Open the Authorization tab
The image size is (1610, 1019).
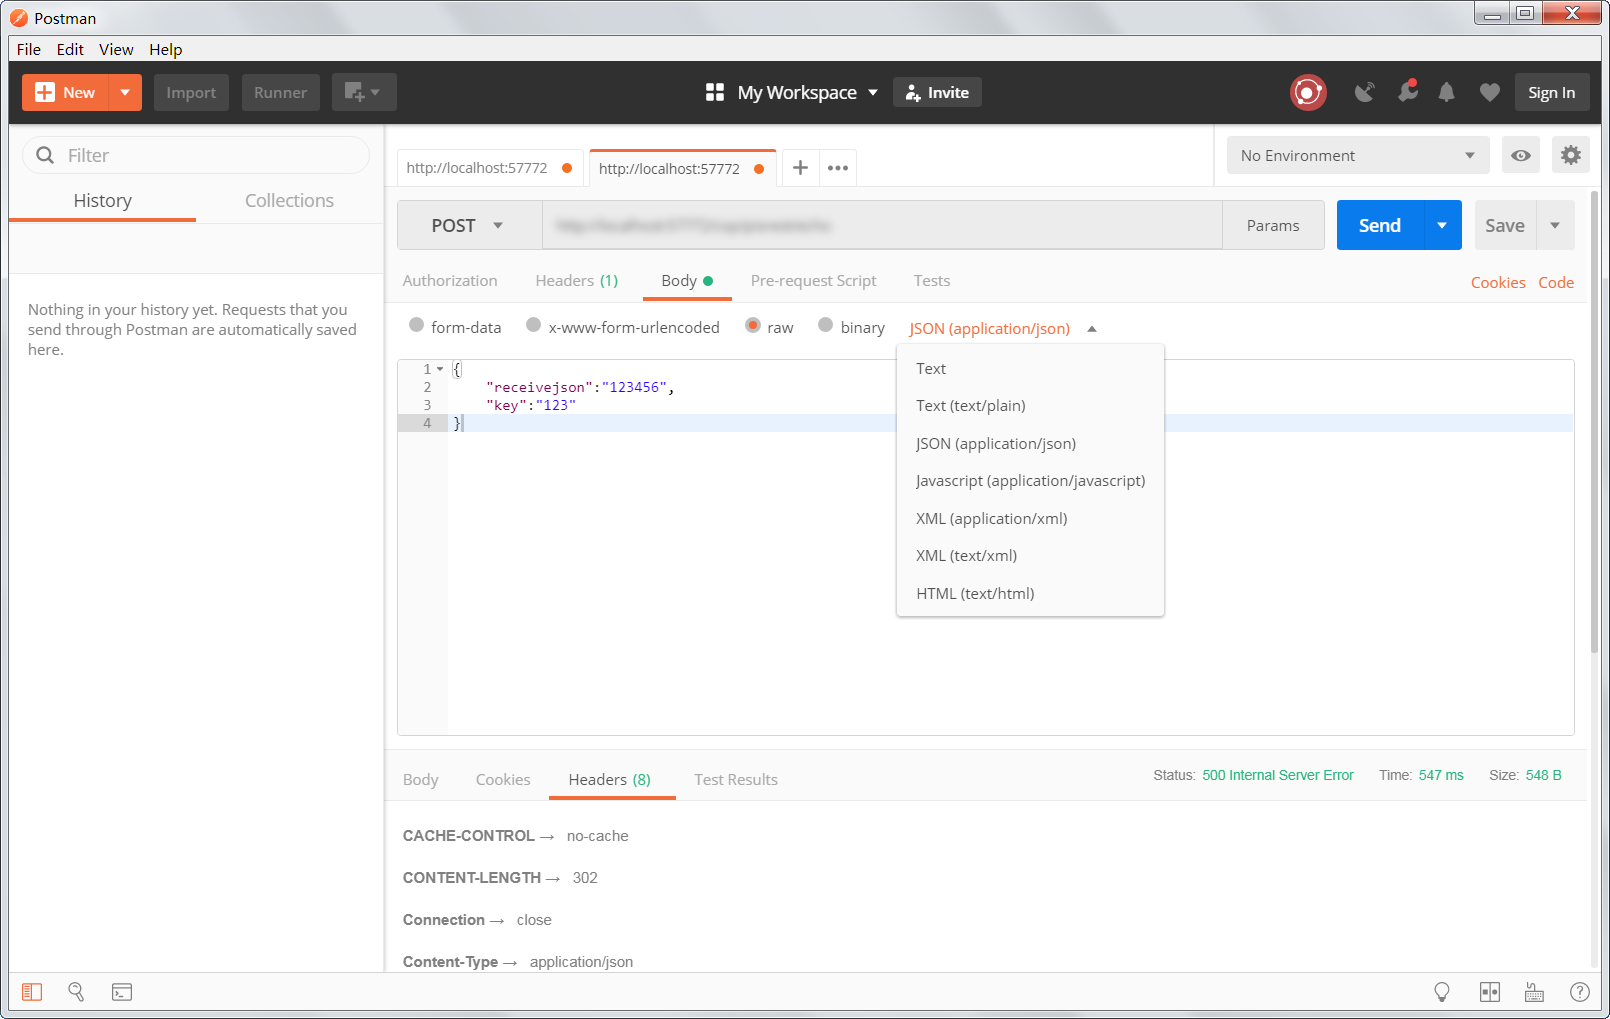click(x=450, y=281)
